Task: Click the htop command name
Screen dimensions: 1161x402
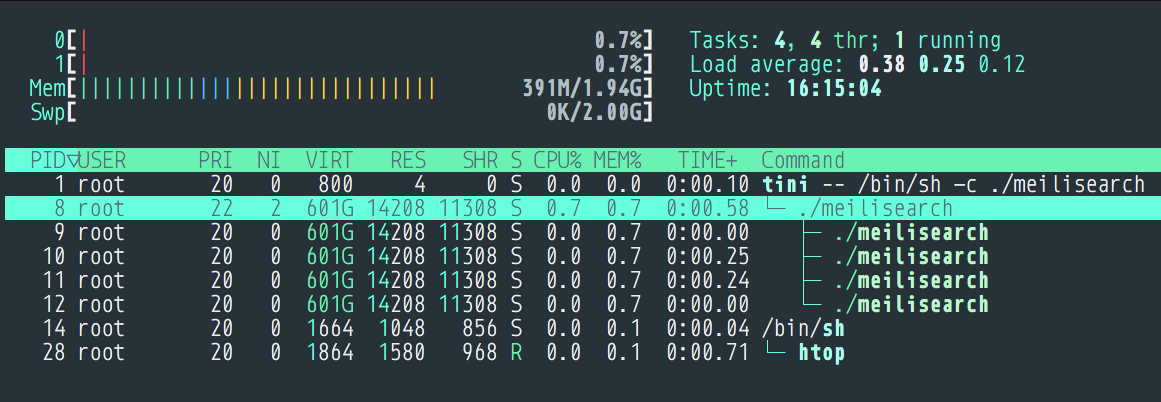Action: tap(821, 352)
